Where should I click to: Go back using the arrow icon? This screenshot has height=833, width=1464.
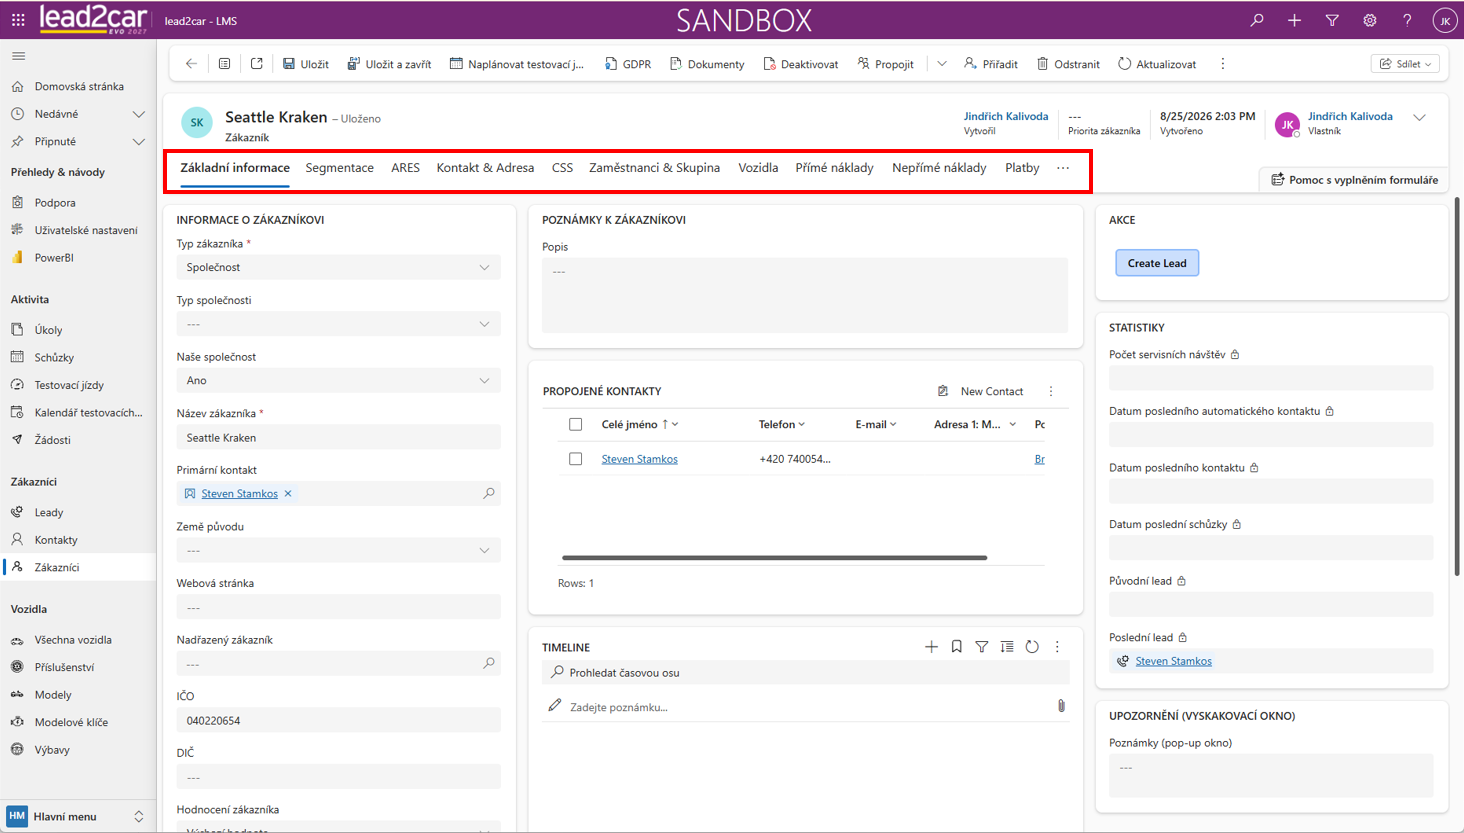coord(191,64)
